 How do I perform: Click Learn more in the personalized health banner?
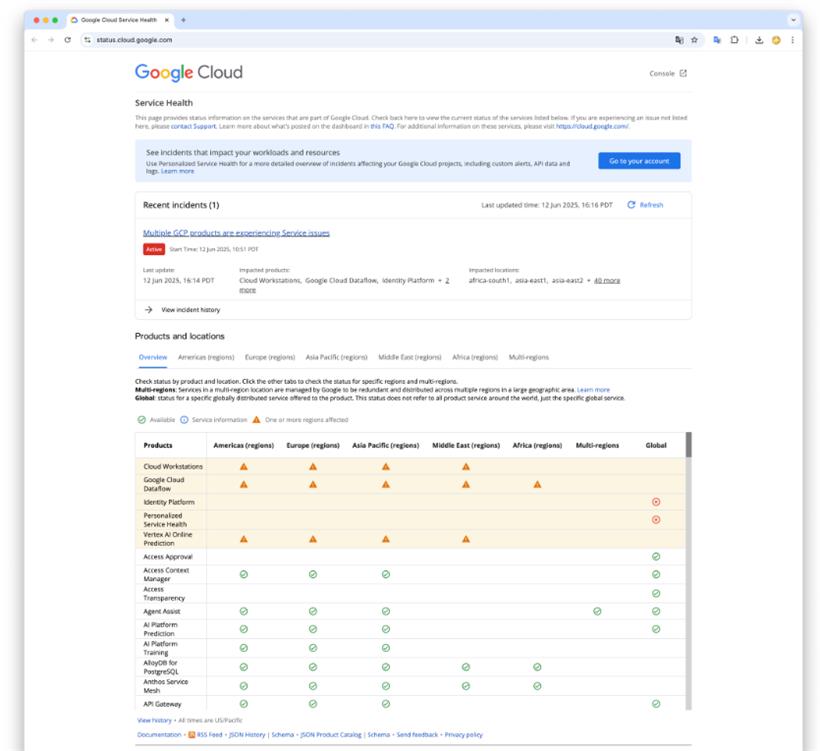pyautogui.click(x=177, y=171)
